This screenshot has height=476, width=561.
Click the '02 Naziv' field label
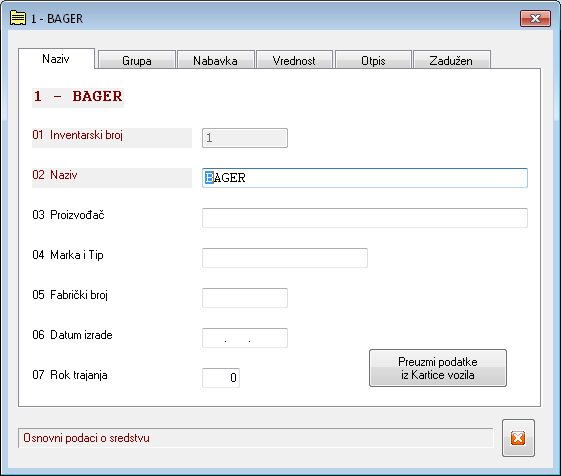click(55, 175)
